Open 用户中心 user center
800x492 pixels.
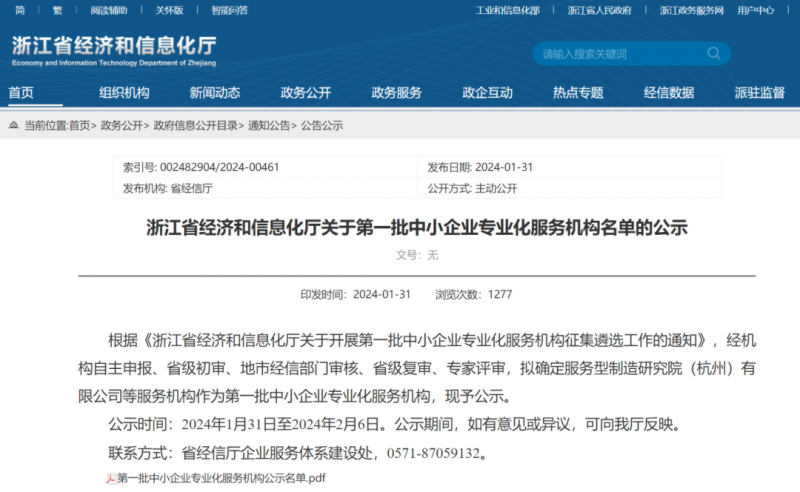click(x=756, y=10)
